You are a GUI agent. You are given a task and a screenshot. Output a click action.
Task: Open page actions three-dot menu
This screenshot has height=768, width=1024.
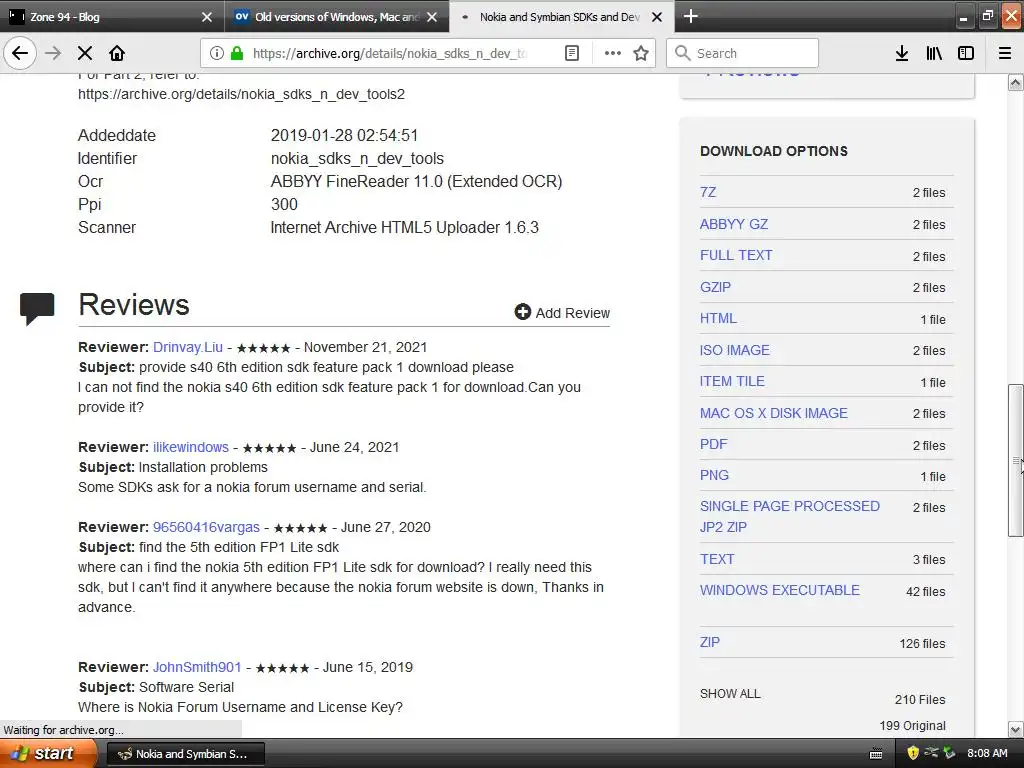613,53
